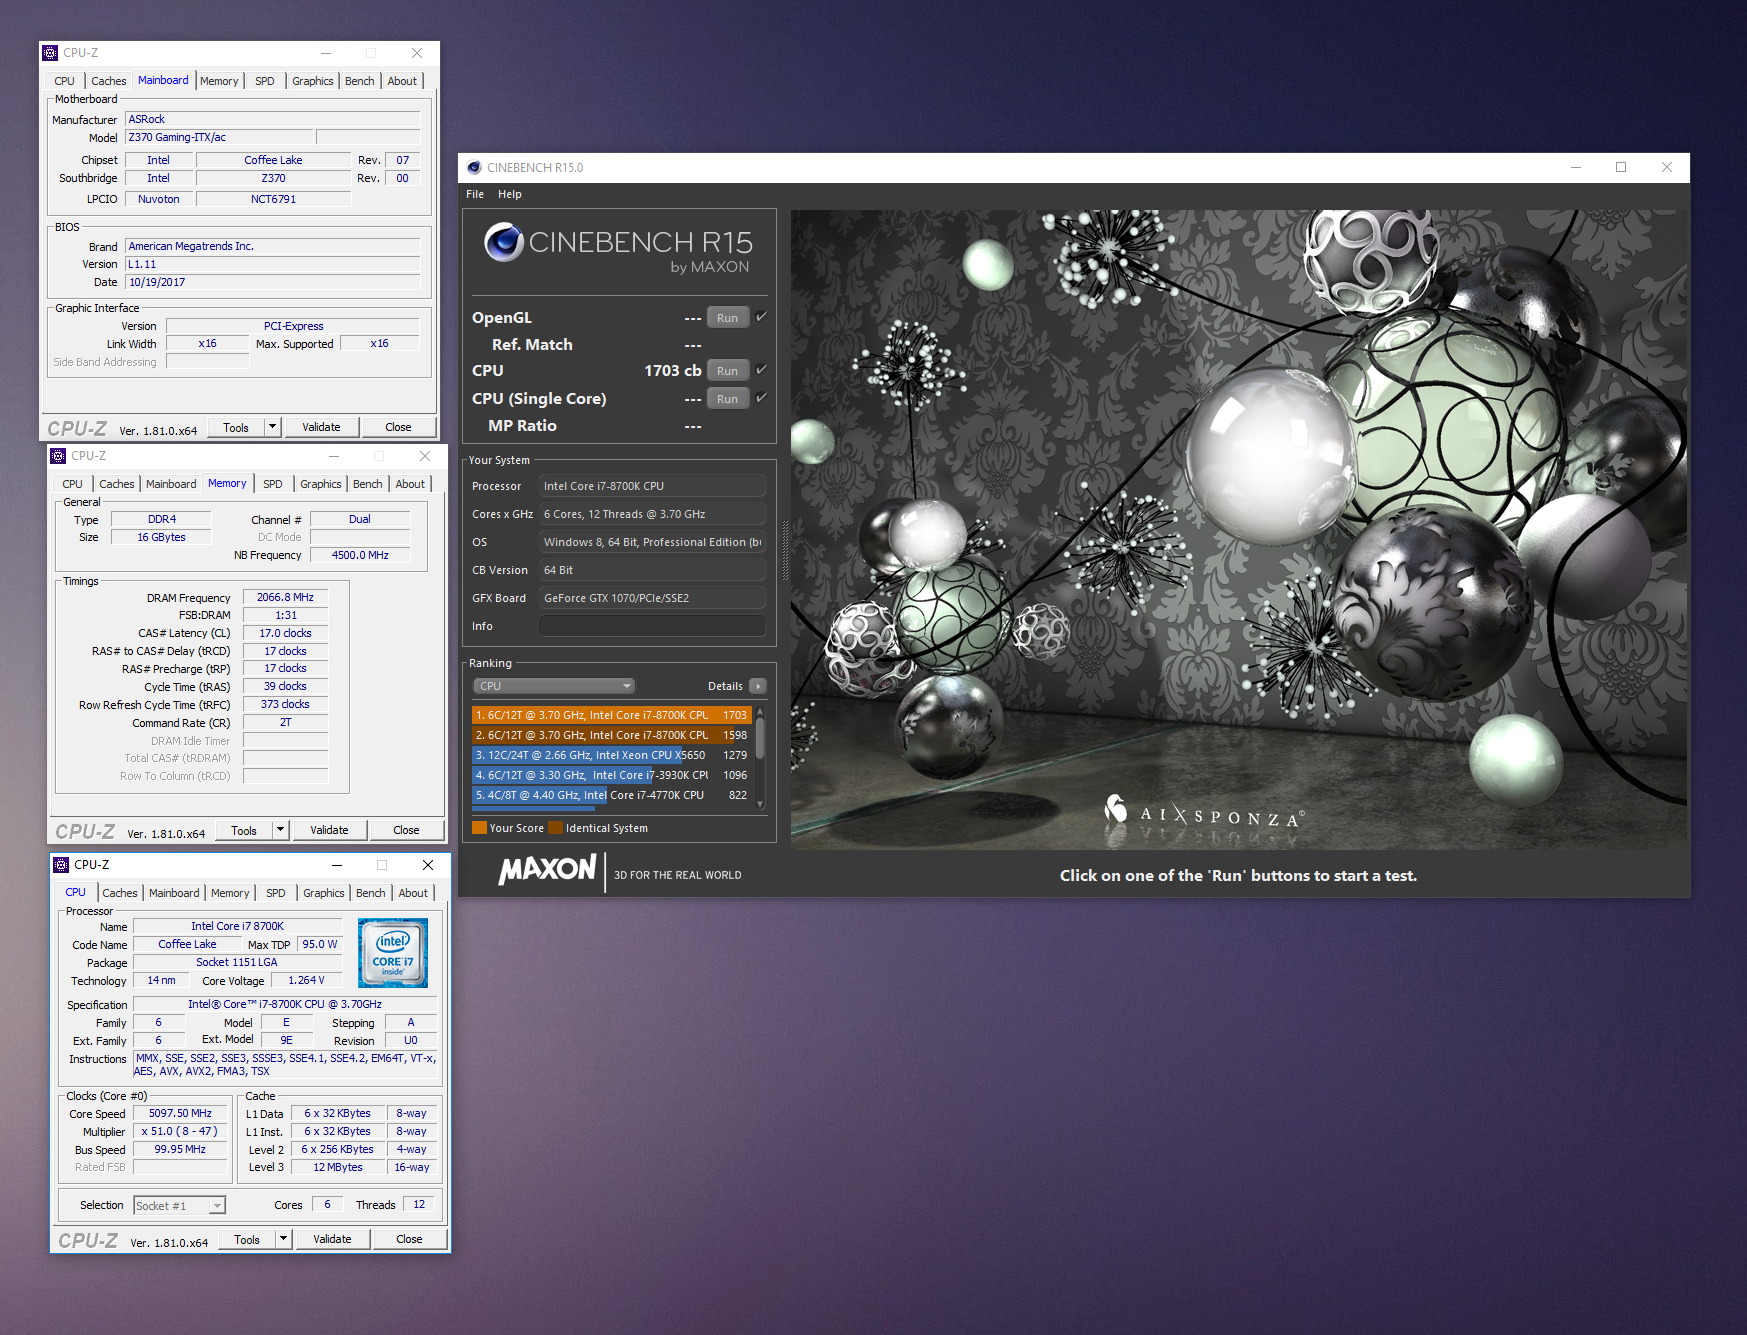Click the MAXON logo
Screen dimensions: 1747x1335
pos(547,870)
